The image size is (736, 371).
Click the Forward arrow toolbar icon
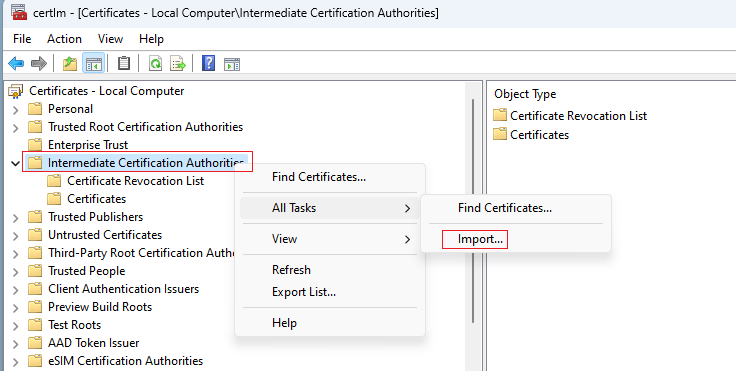(x=38, y=63)
